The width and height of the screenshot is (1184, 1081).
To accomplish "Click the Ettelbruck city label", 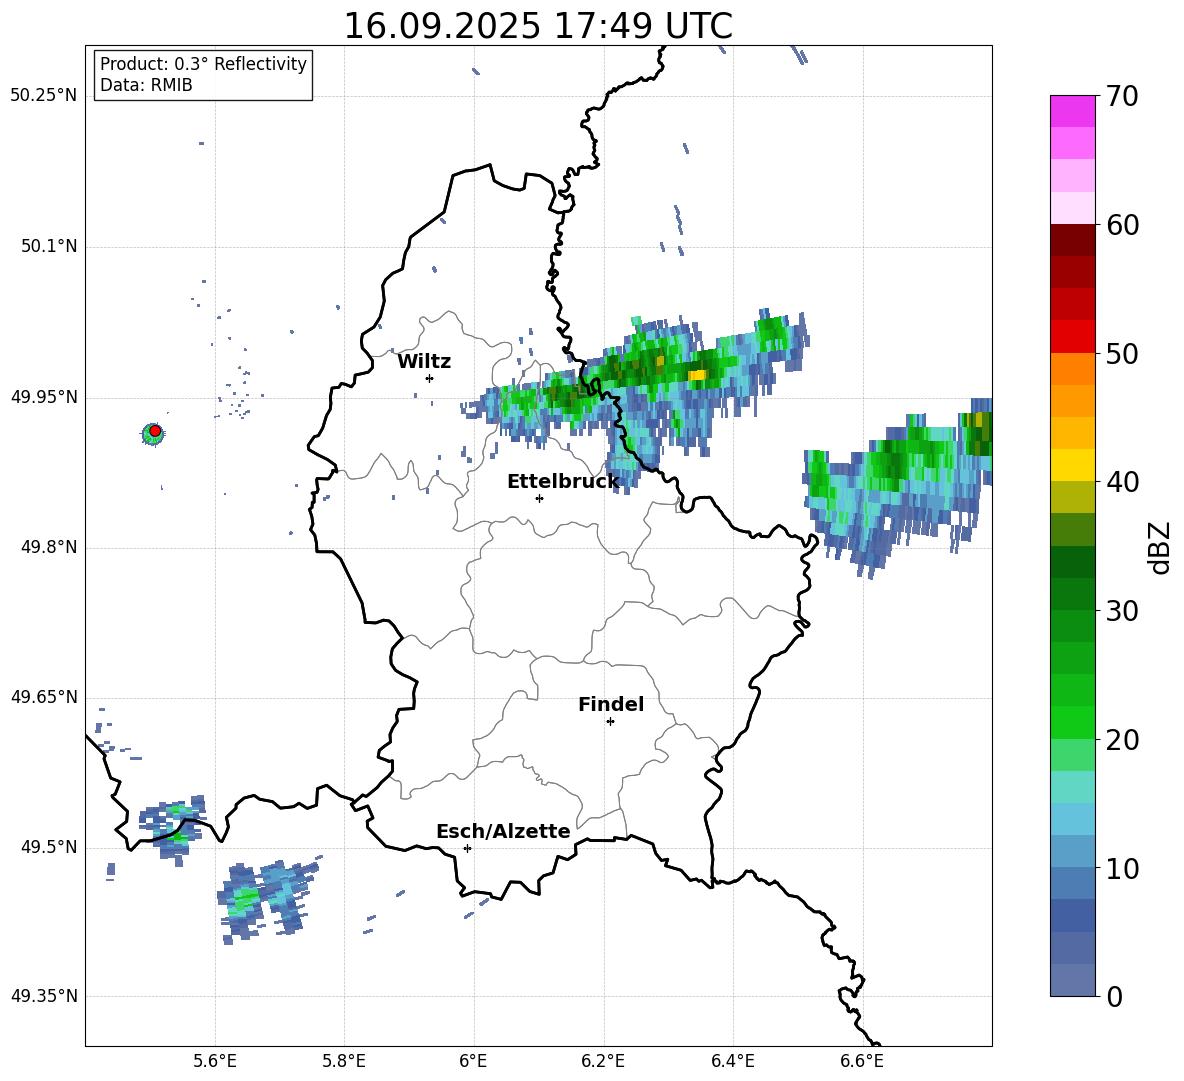I will tap(563, 482).
